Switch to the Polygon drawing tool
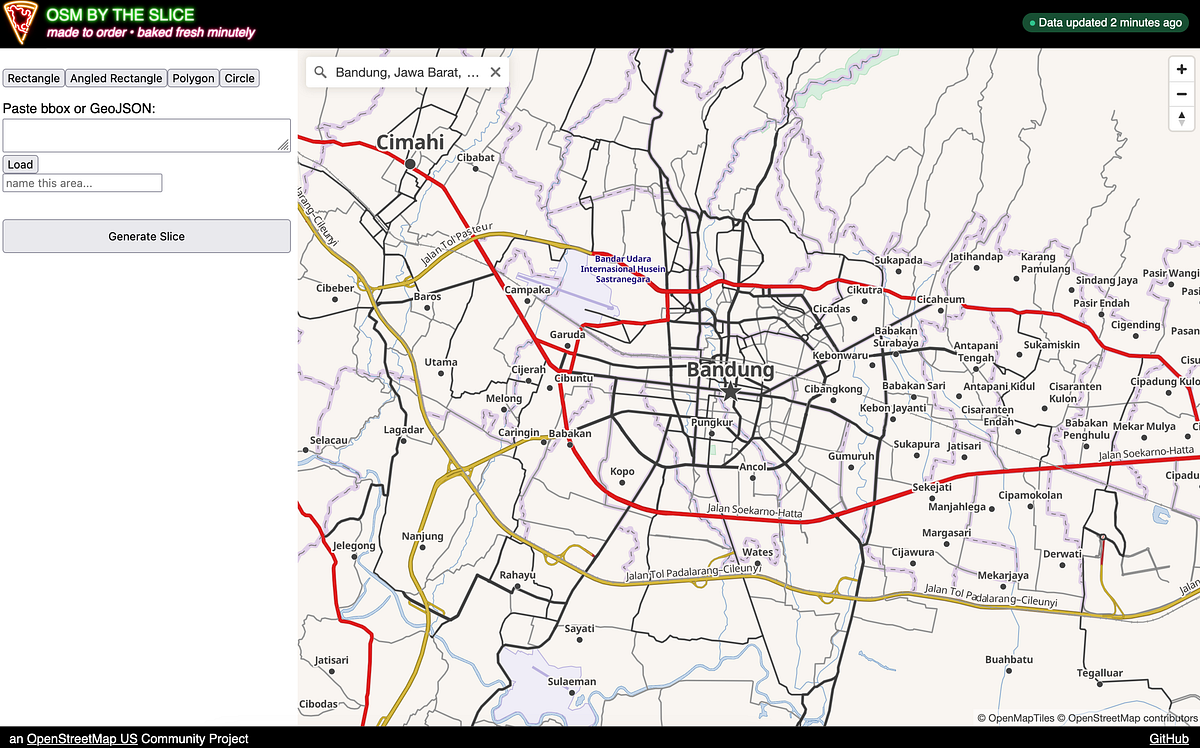The image size is (1200, 748). click(x=193, y=78)
